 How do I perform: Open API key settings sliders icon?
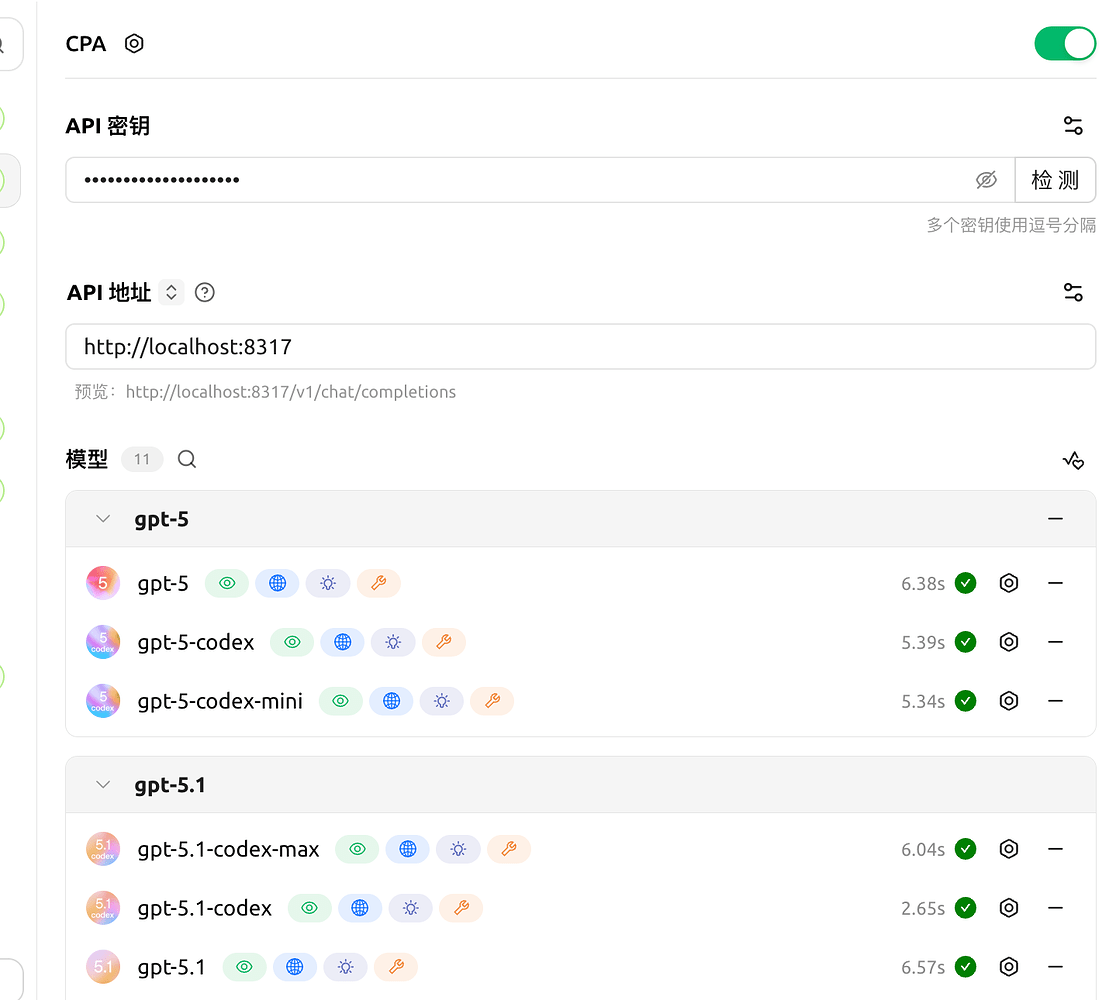click(1073, 126)
